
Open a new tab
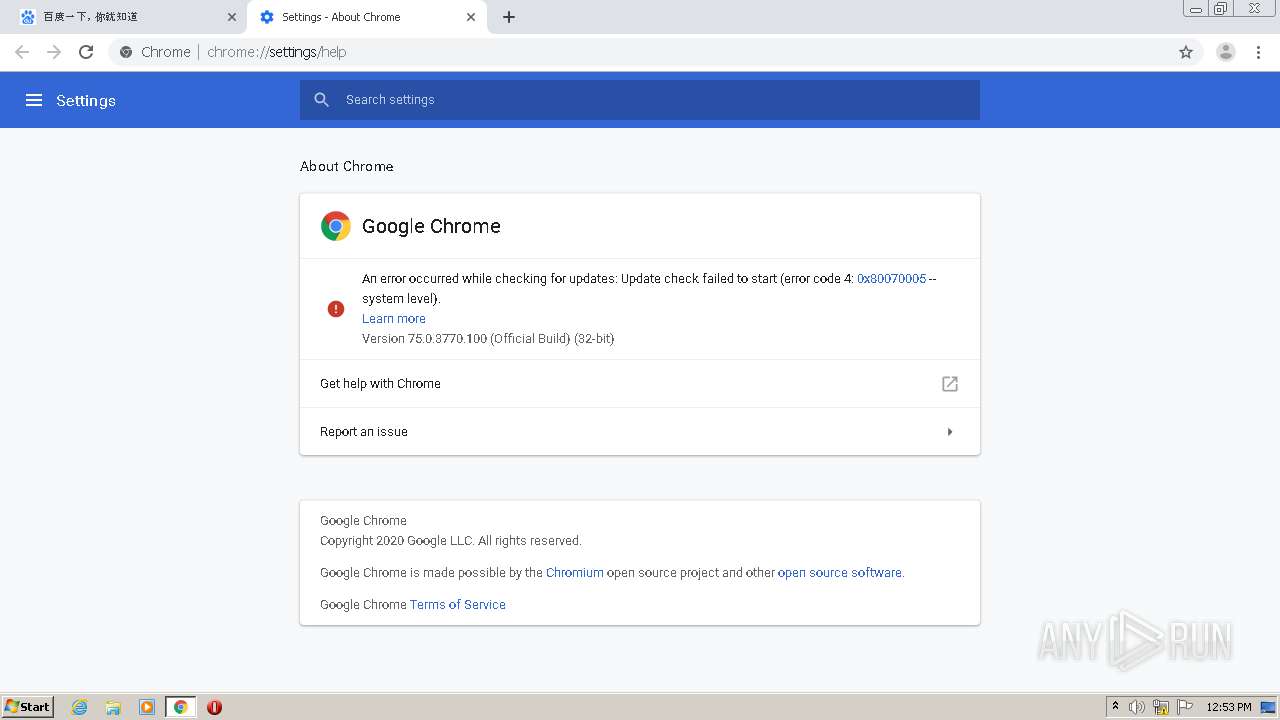[x=509, y=17]
